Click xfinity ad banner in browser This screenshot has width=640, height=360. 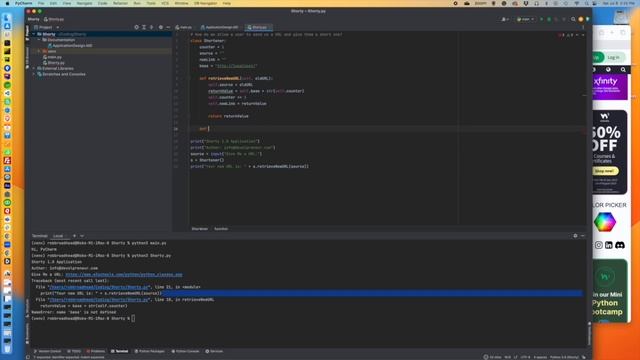610,87
